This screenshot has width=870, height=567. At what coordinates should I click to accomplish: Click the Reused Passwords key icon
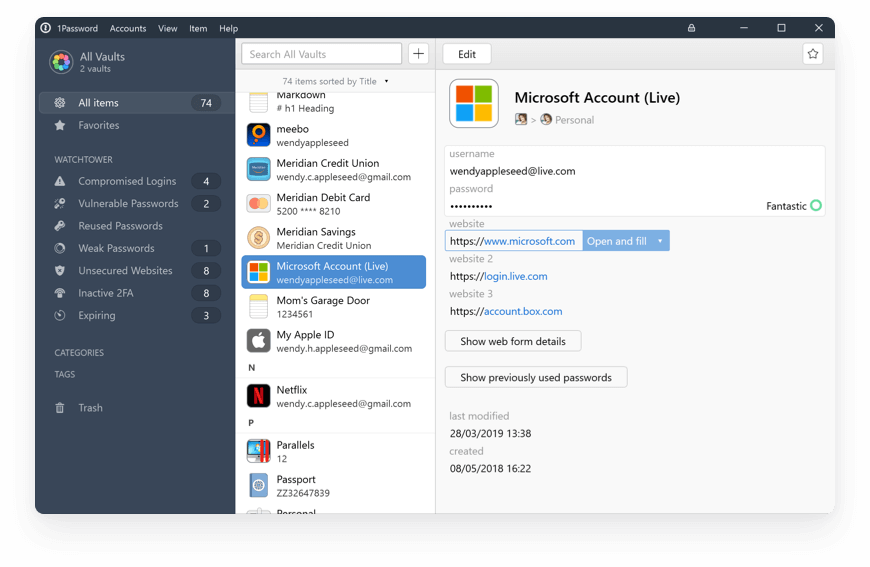(60, 226)
